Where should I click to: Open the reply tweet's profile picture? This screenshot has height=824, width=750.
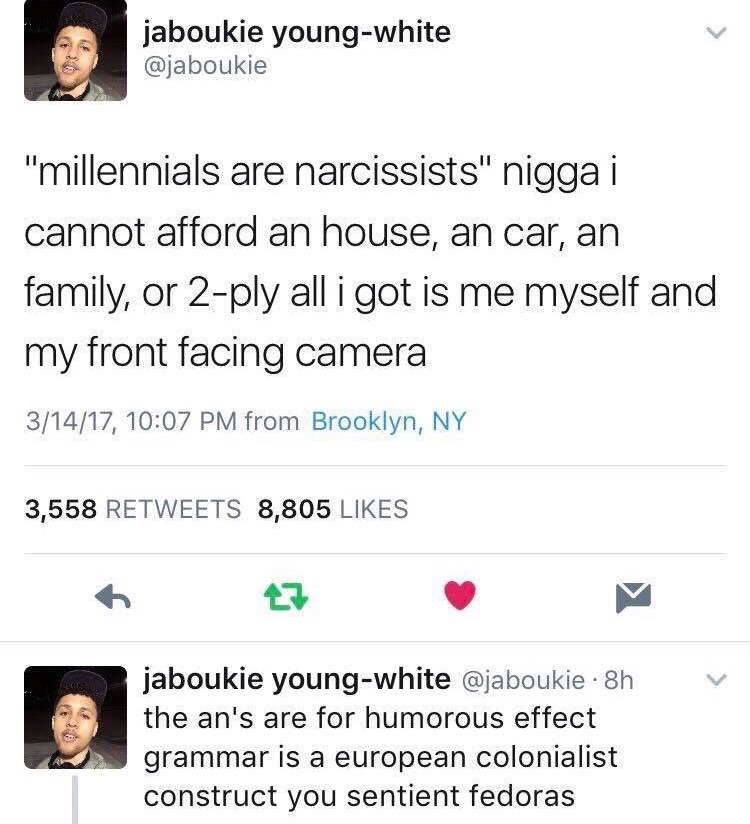point(75,717)
